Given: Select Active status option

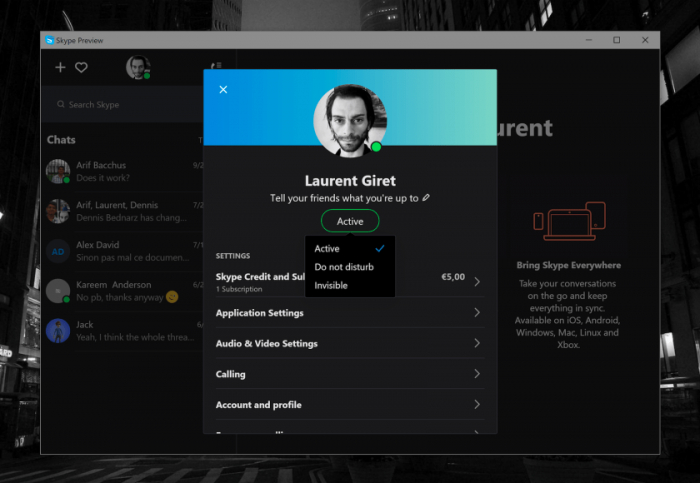Looking at the screenshot, I should pos(350,249).
